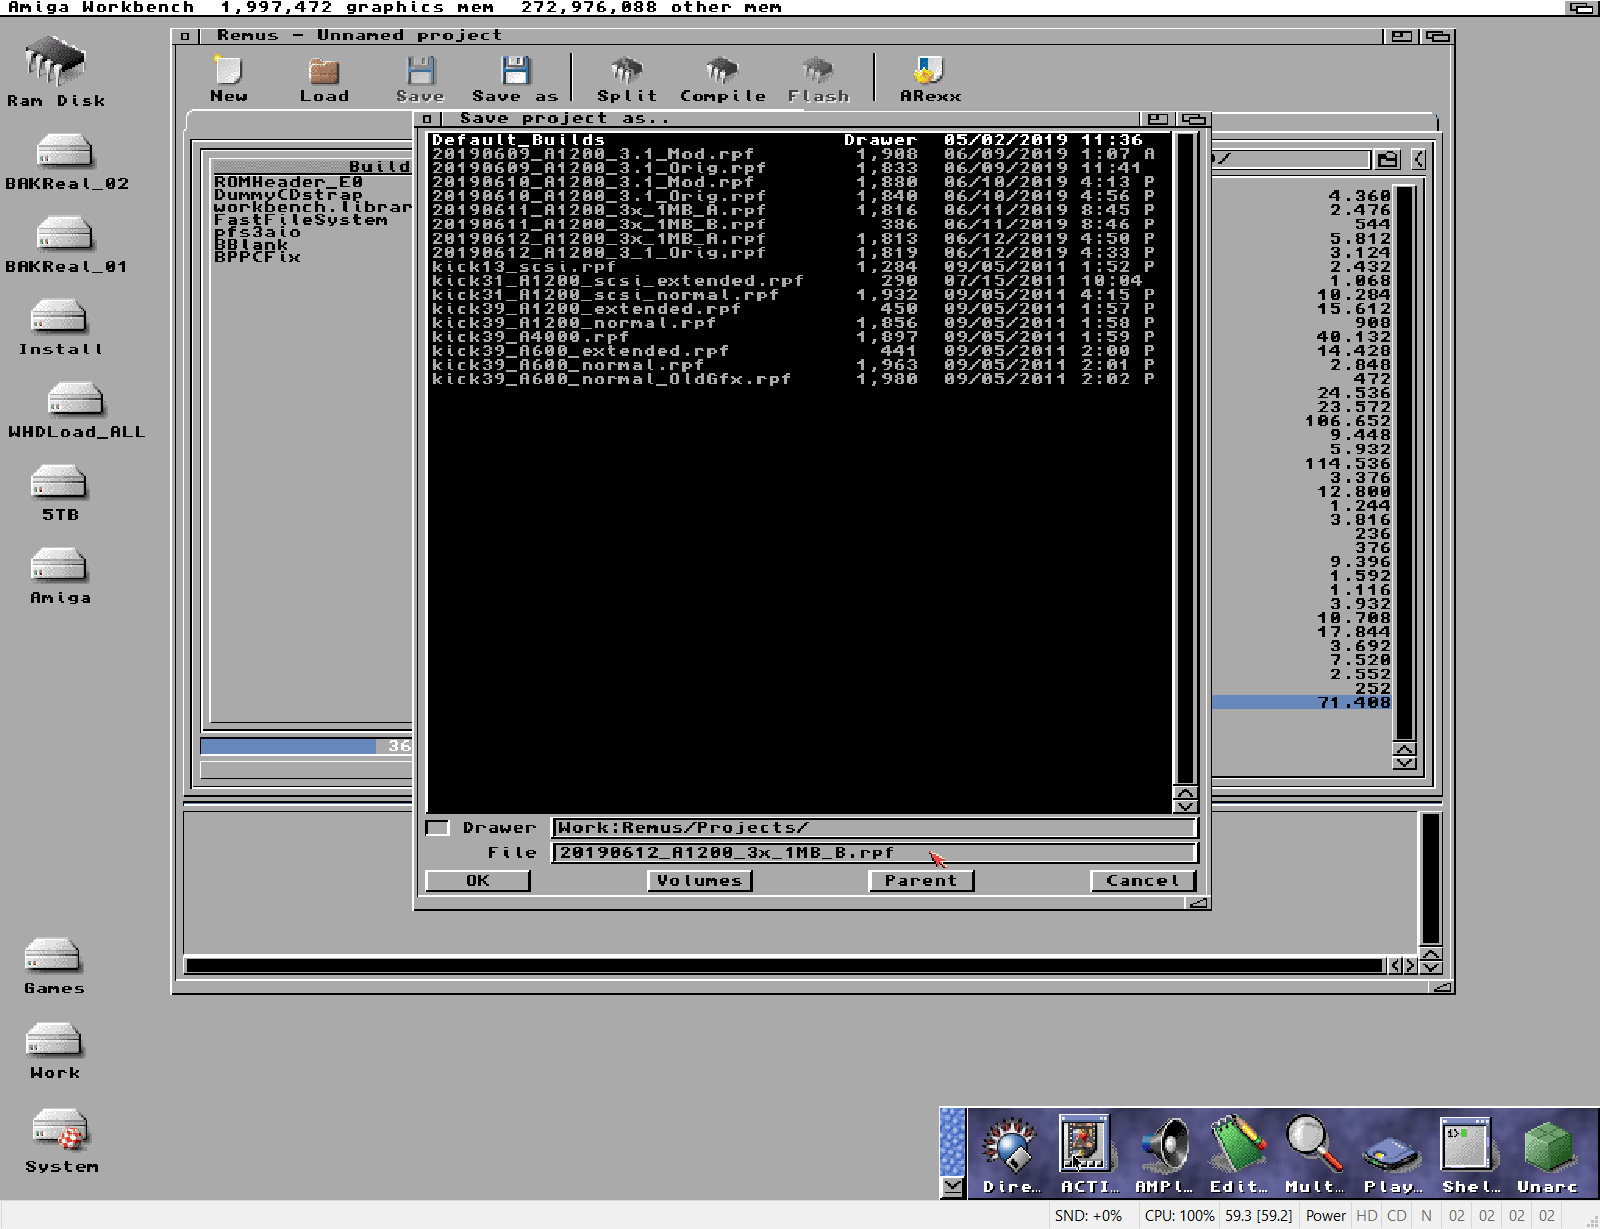1600x1229 pixels.
Task: Click the Flash toolbar icon
Action: [x=818, y=79]
